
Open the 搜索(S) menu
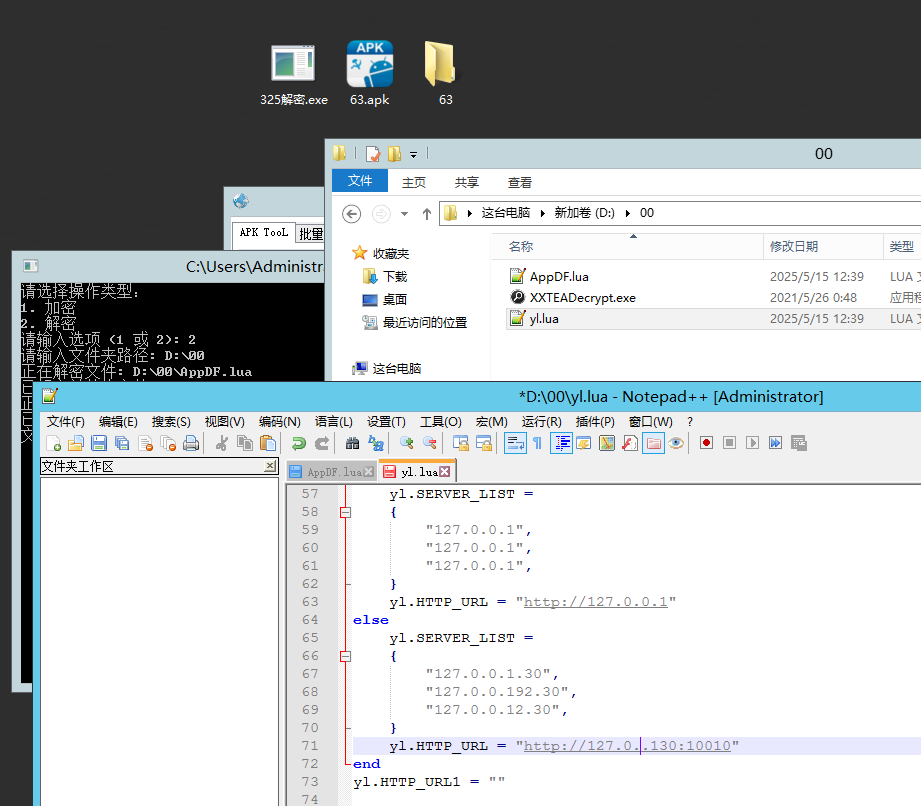click(171, 422)
